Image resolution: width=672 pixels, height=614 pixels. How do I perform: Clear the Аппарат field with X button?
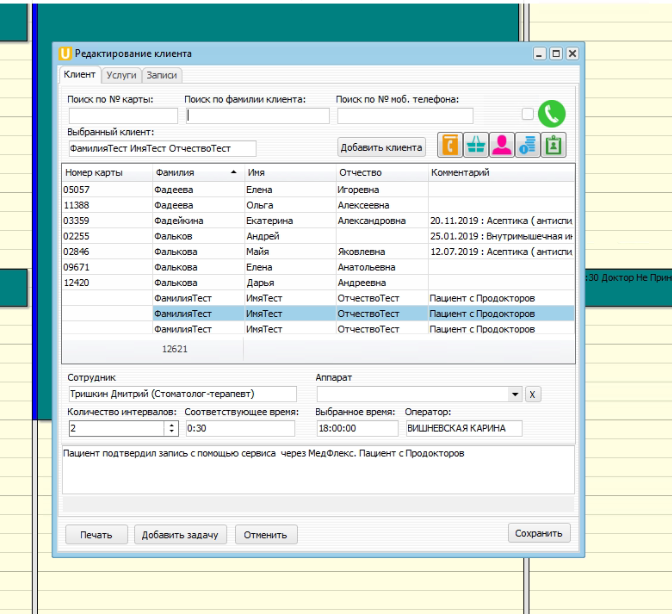tap(533, 395)
